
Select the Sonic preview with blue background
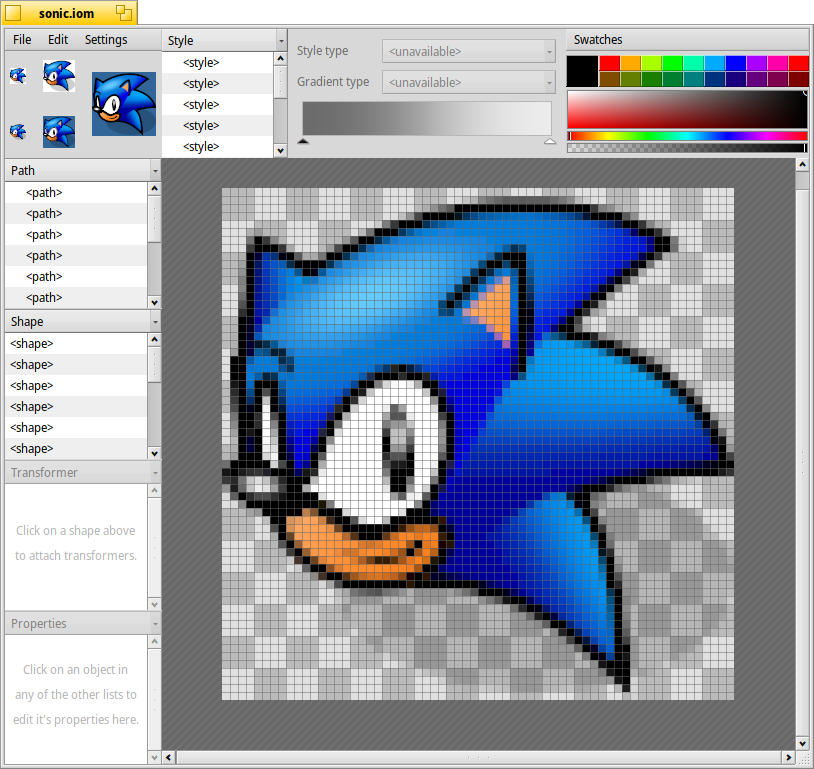pos(58,130)
